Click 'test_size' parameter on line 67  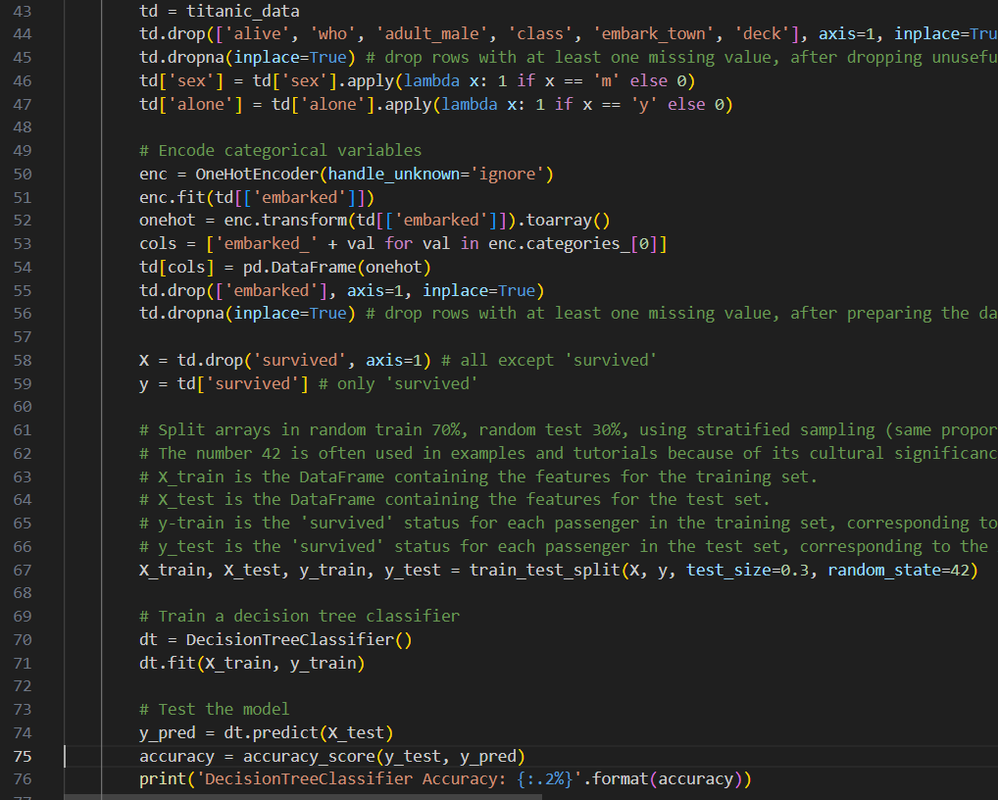click(728, 570)
